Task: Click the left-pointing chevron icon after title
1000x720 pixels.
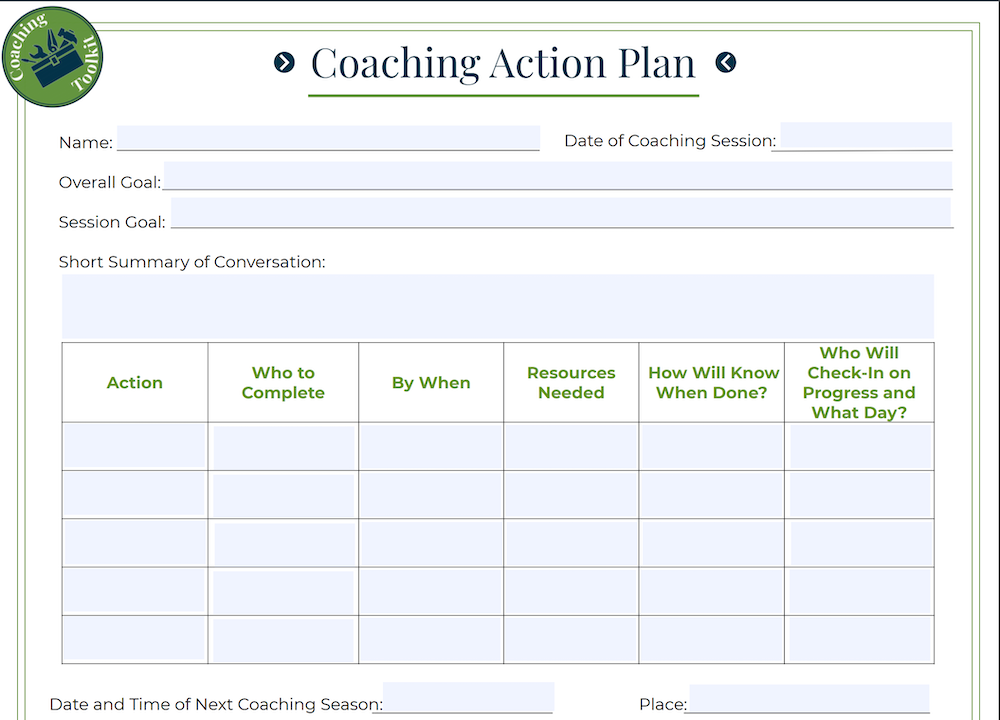Action: click(x=726, y=62)
